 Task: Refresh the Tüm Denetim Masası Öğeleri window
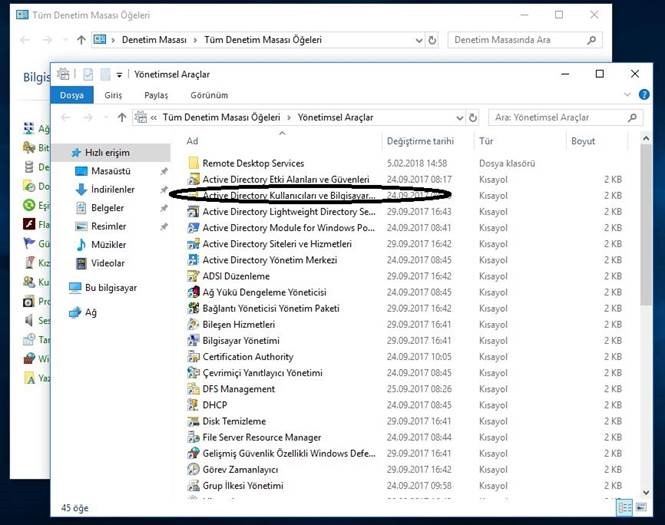tap(432, 40)
